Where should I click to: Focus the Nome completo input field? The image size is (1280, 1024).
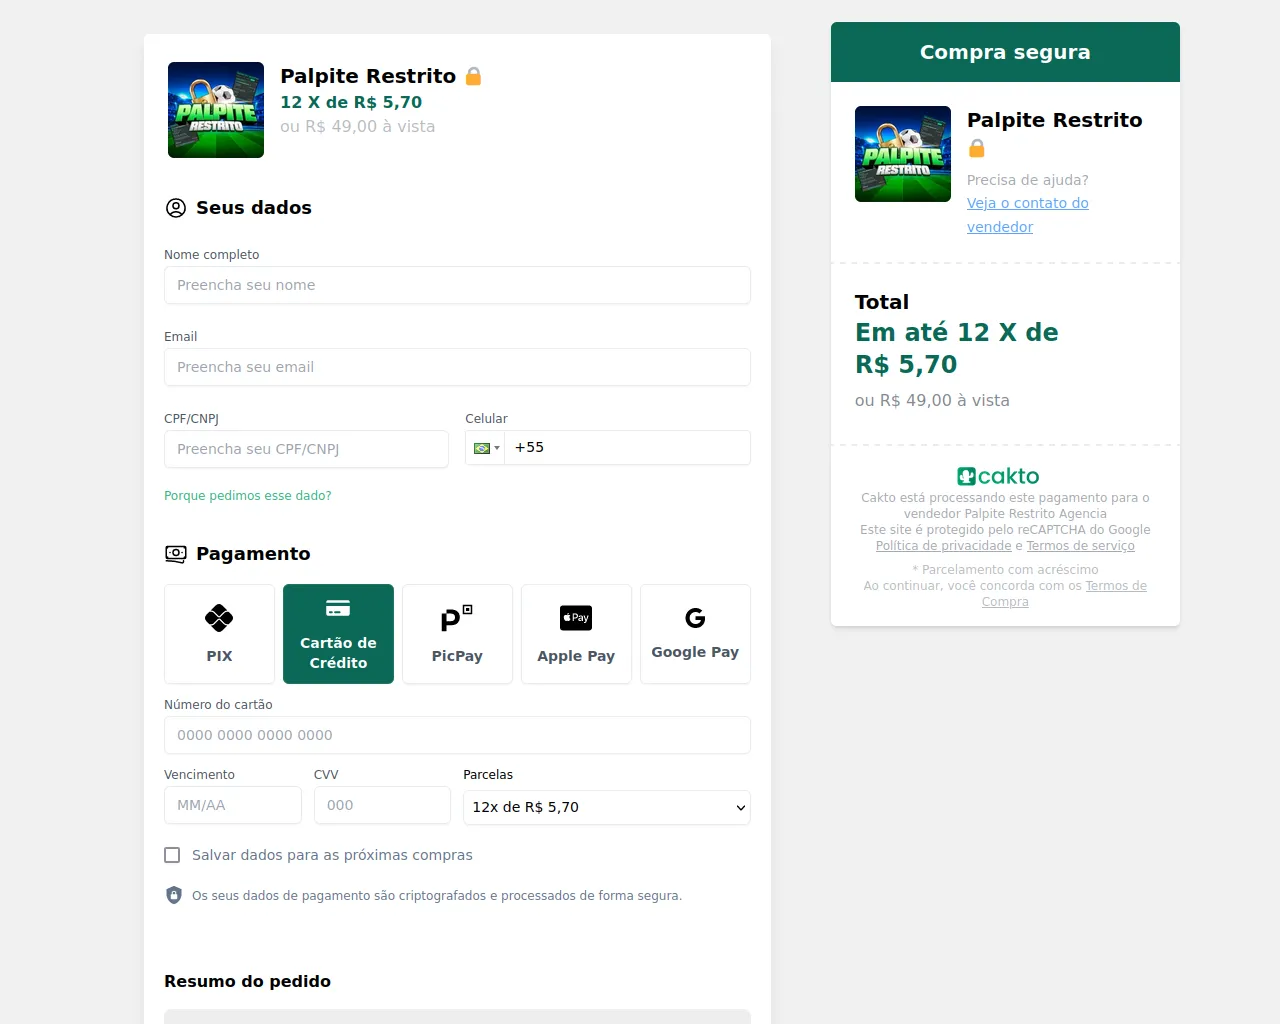[457, 285]
